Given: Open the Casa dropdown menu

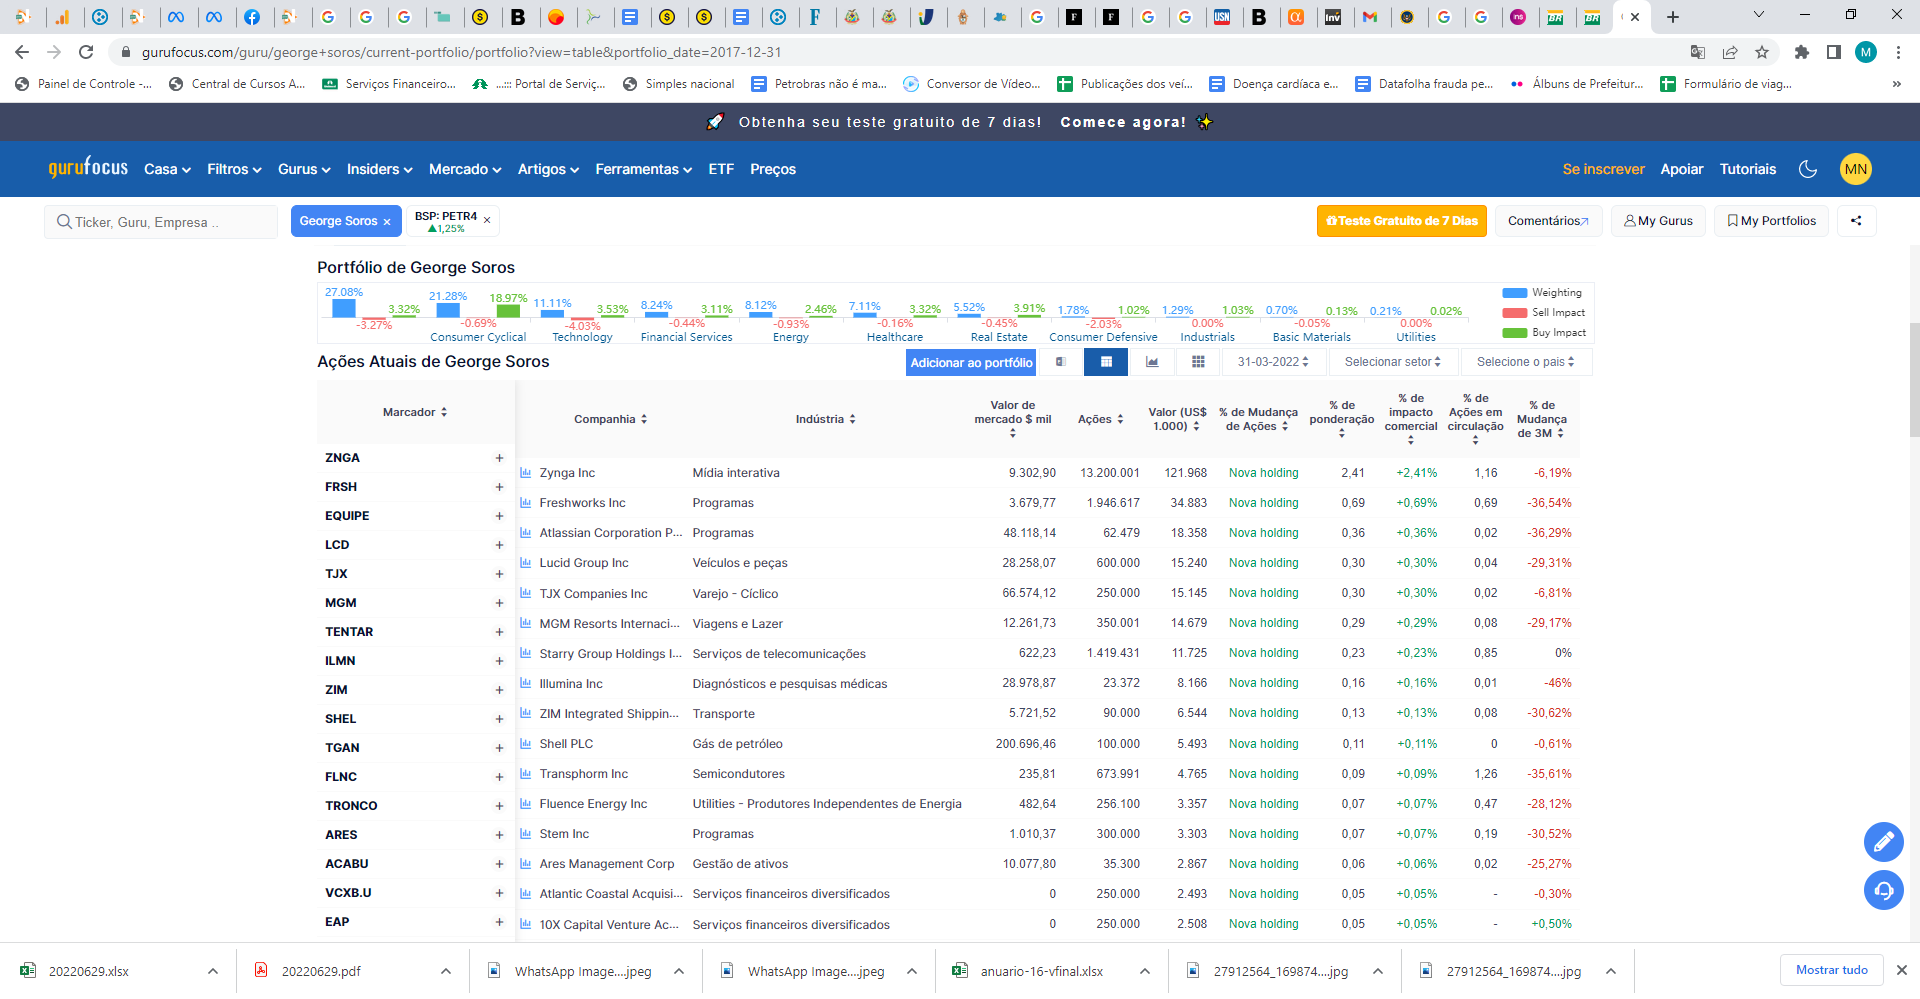Looking at the screenshot, I should point(167,169).
